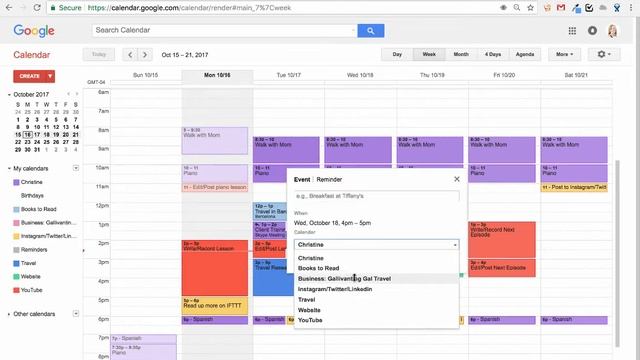Click the checkbox extension icon in the browser toolbar
640x360 pixels.
[x=589, y=8]
